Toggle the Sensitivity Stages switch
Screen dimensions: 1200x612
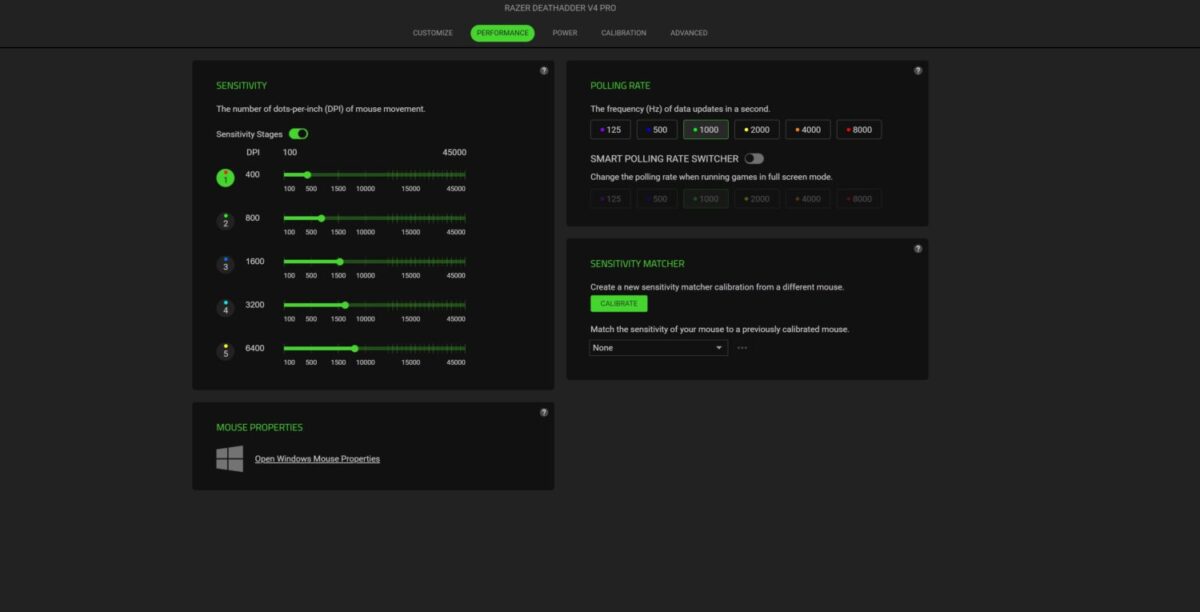(x=298, y=134)
